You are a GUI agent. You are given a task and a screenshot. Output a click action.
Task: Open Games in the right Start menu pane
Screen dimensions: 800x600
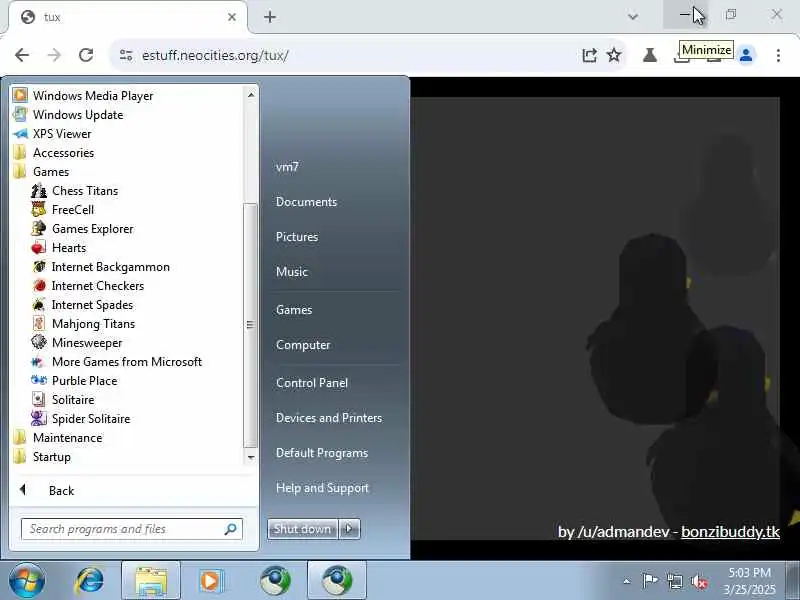[x=294, y=310]
